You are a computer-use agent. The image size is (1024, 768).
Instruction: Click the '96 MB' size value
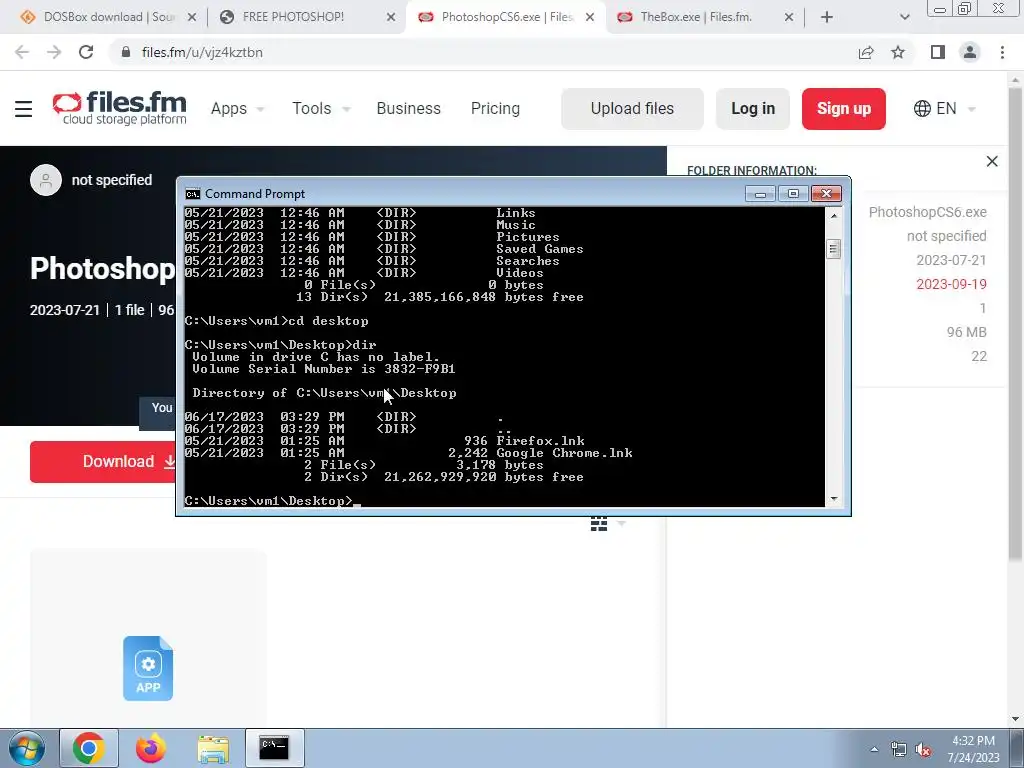click(967, 332)
